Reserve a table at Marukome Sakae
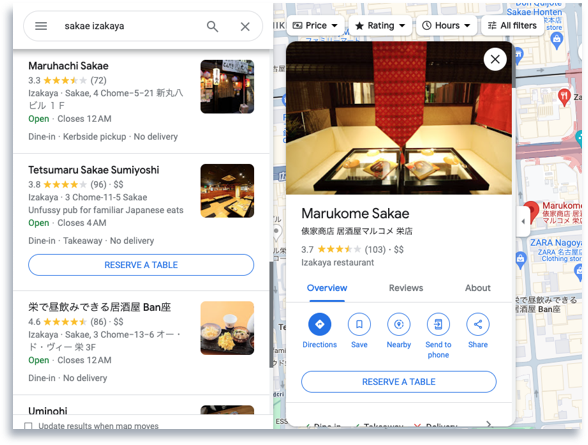Image resolution: width=588 pixels, height=445 pixels. click(x=399, y=382)
